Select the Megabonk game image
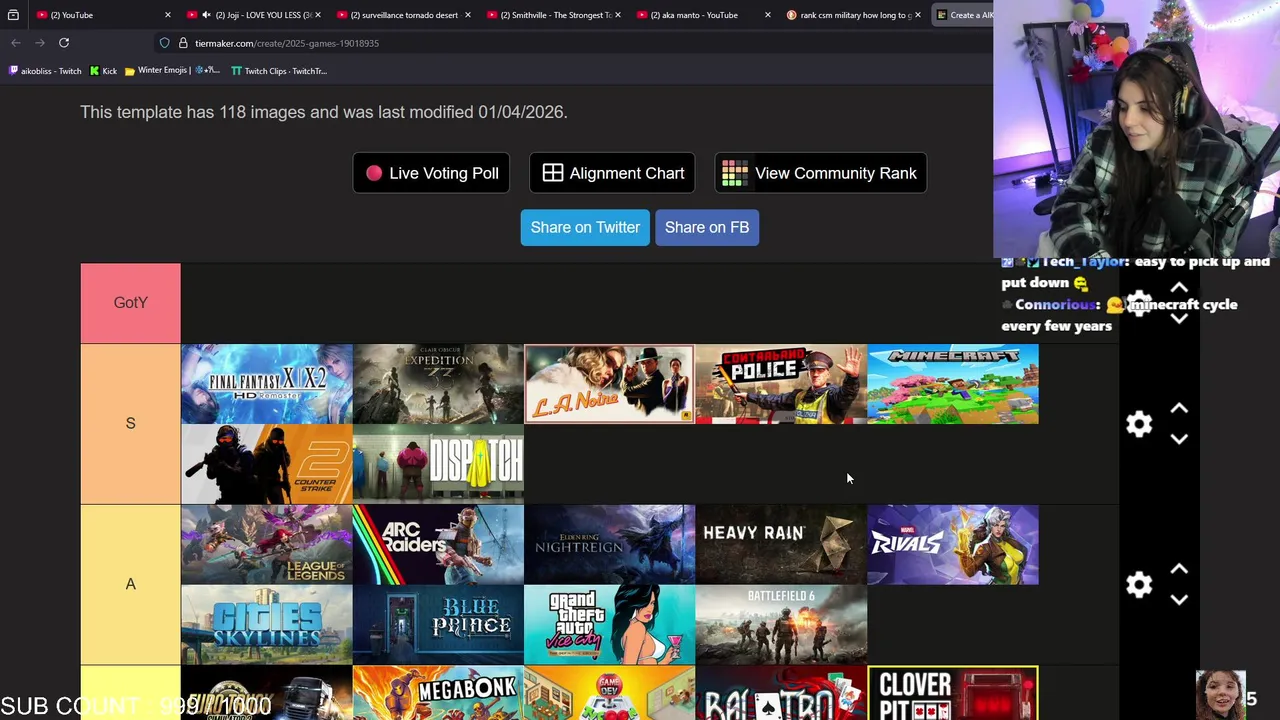1280x720 pixels. pos(438,693)
